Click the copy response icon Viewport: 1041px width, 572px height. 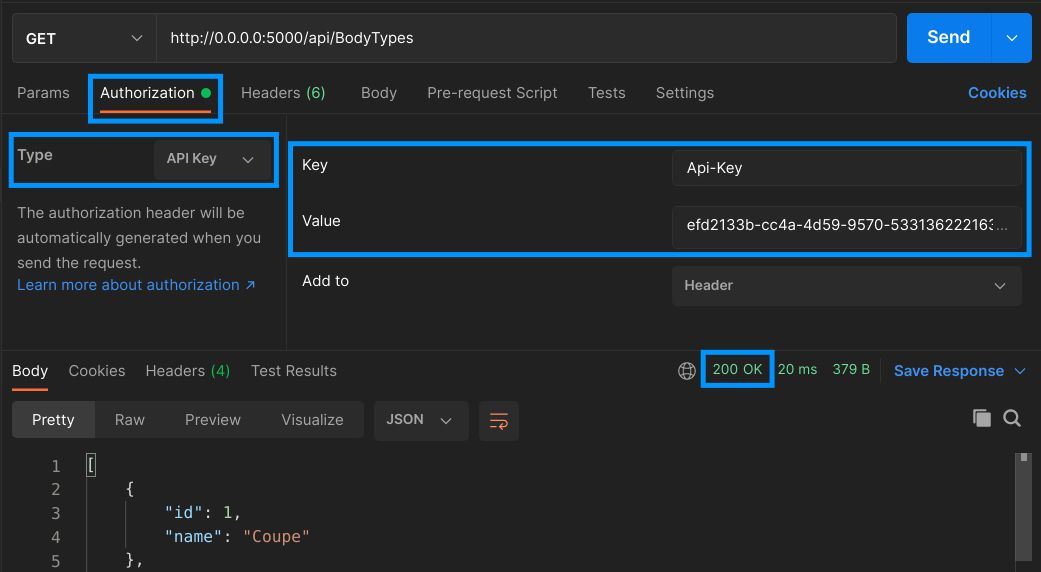981,418
